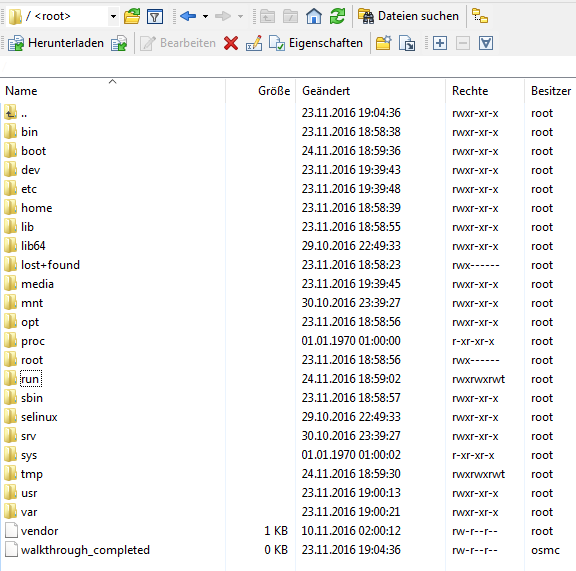The image size is (576, 571).
Task: Click the select files plus icon
Action: coord(440,43)
